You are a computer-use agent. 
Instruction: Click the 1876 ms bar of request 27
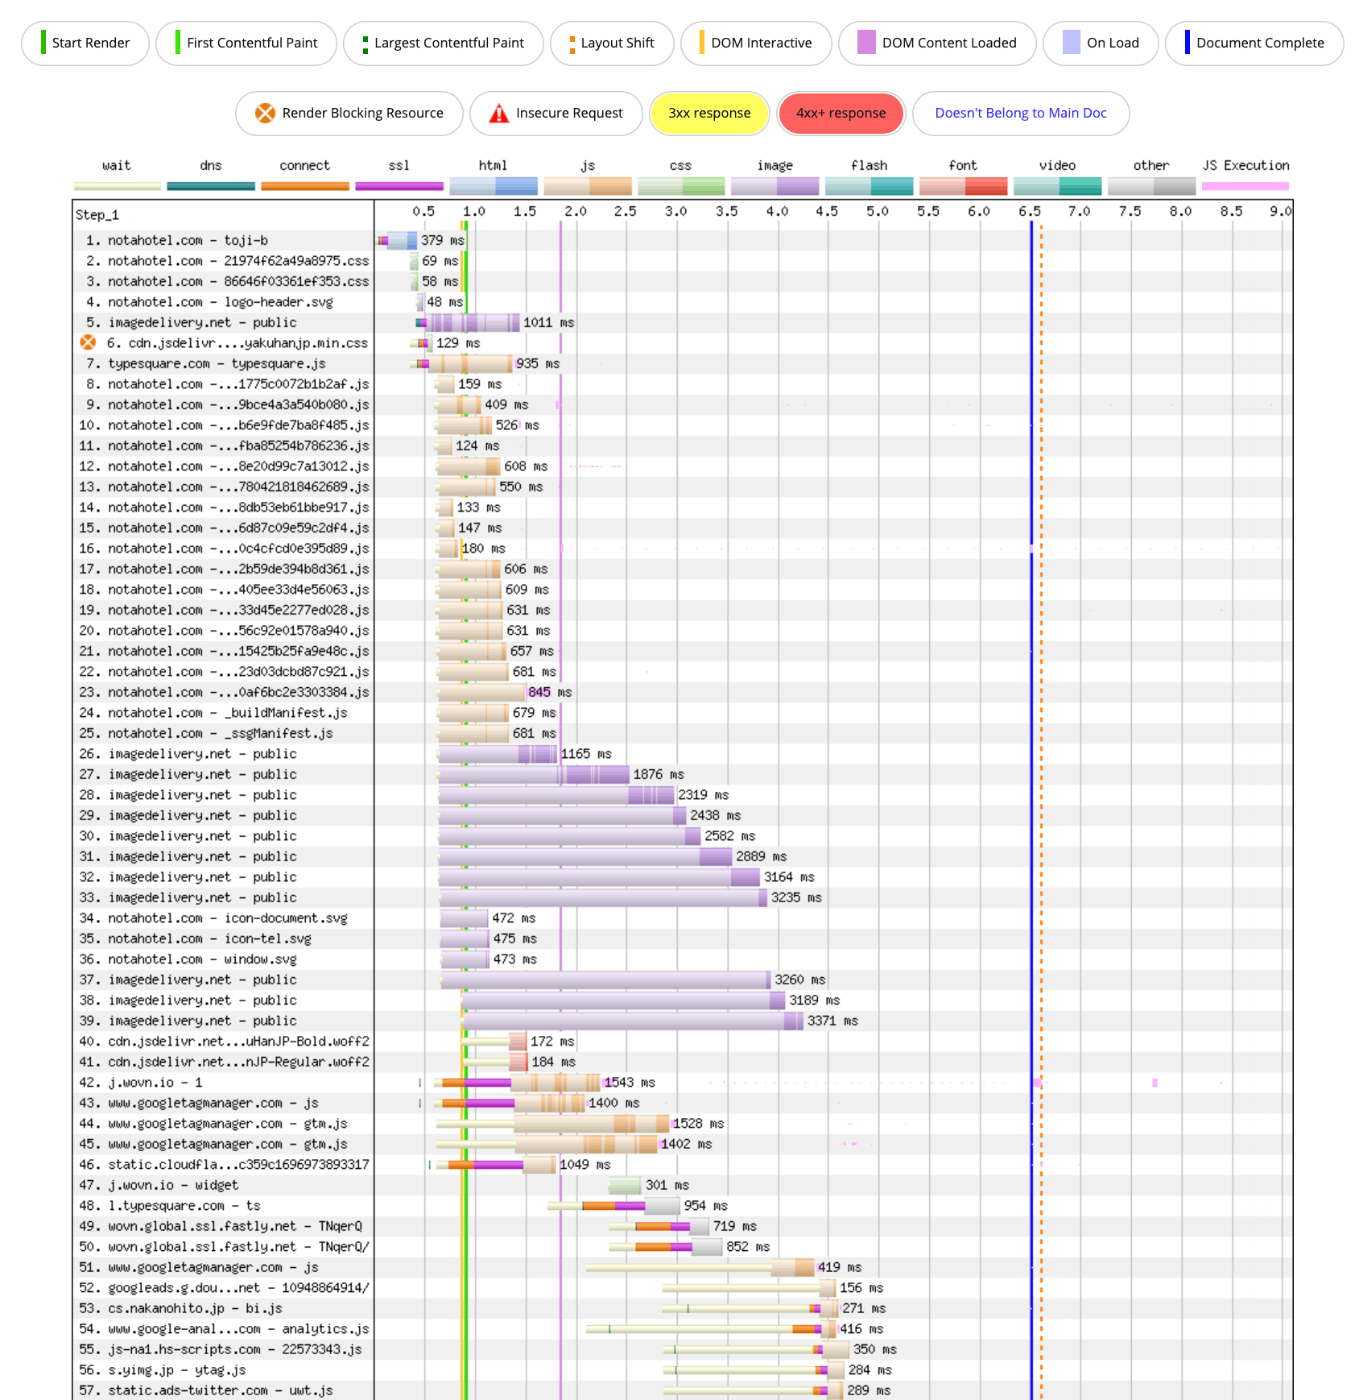coord(534,774)
